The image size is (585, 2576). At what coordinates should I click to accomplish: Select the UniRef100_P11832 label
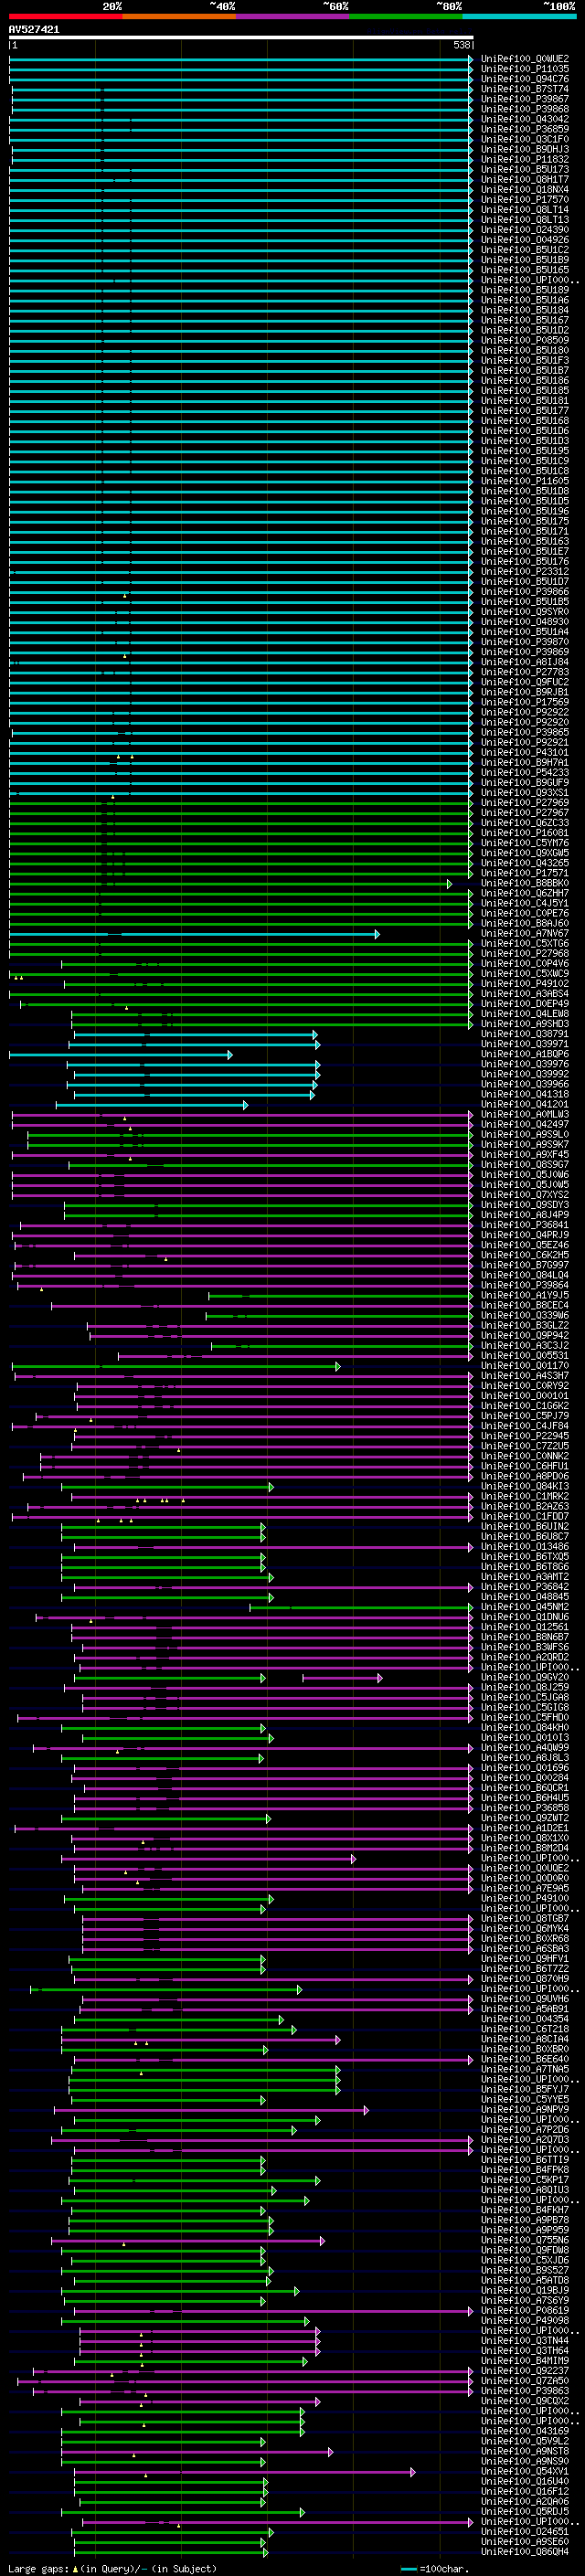point(525,159)
